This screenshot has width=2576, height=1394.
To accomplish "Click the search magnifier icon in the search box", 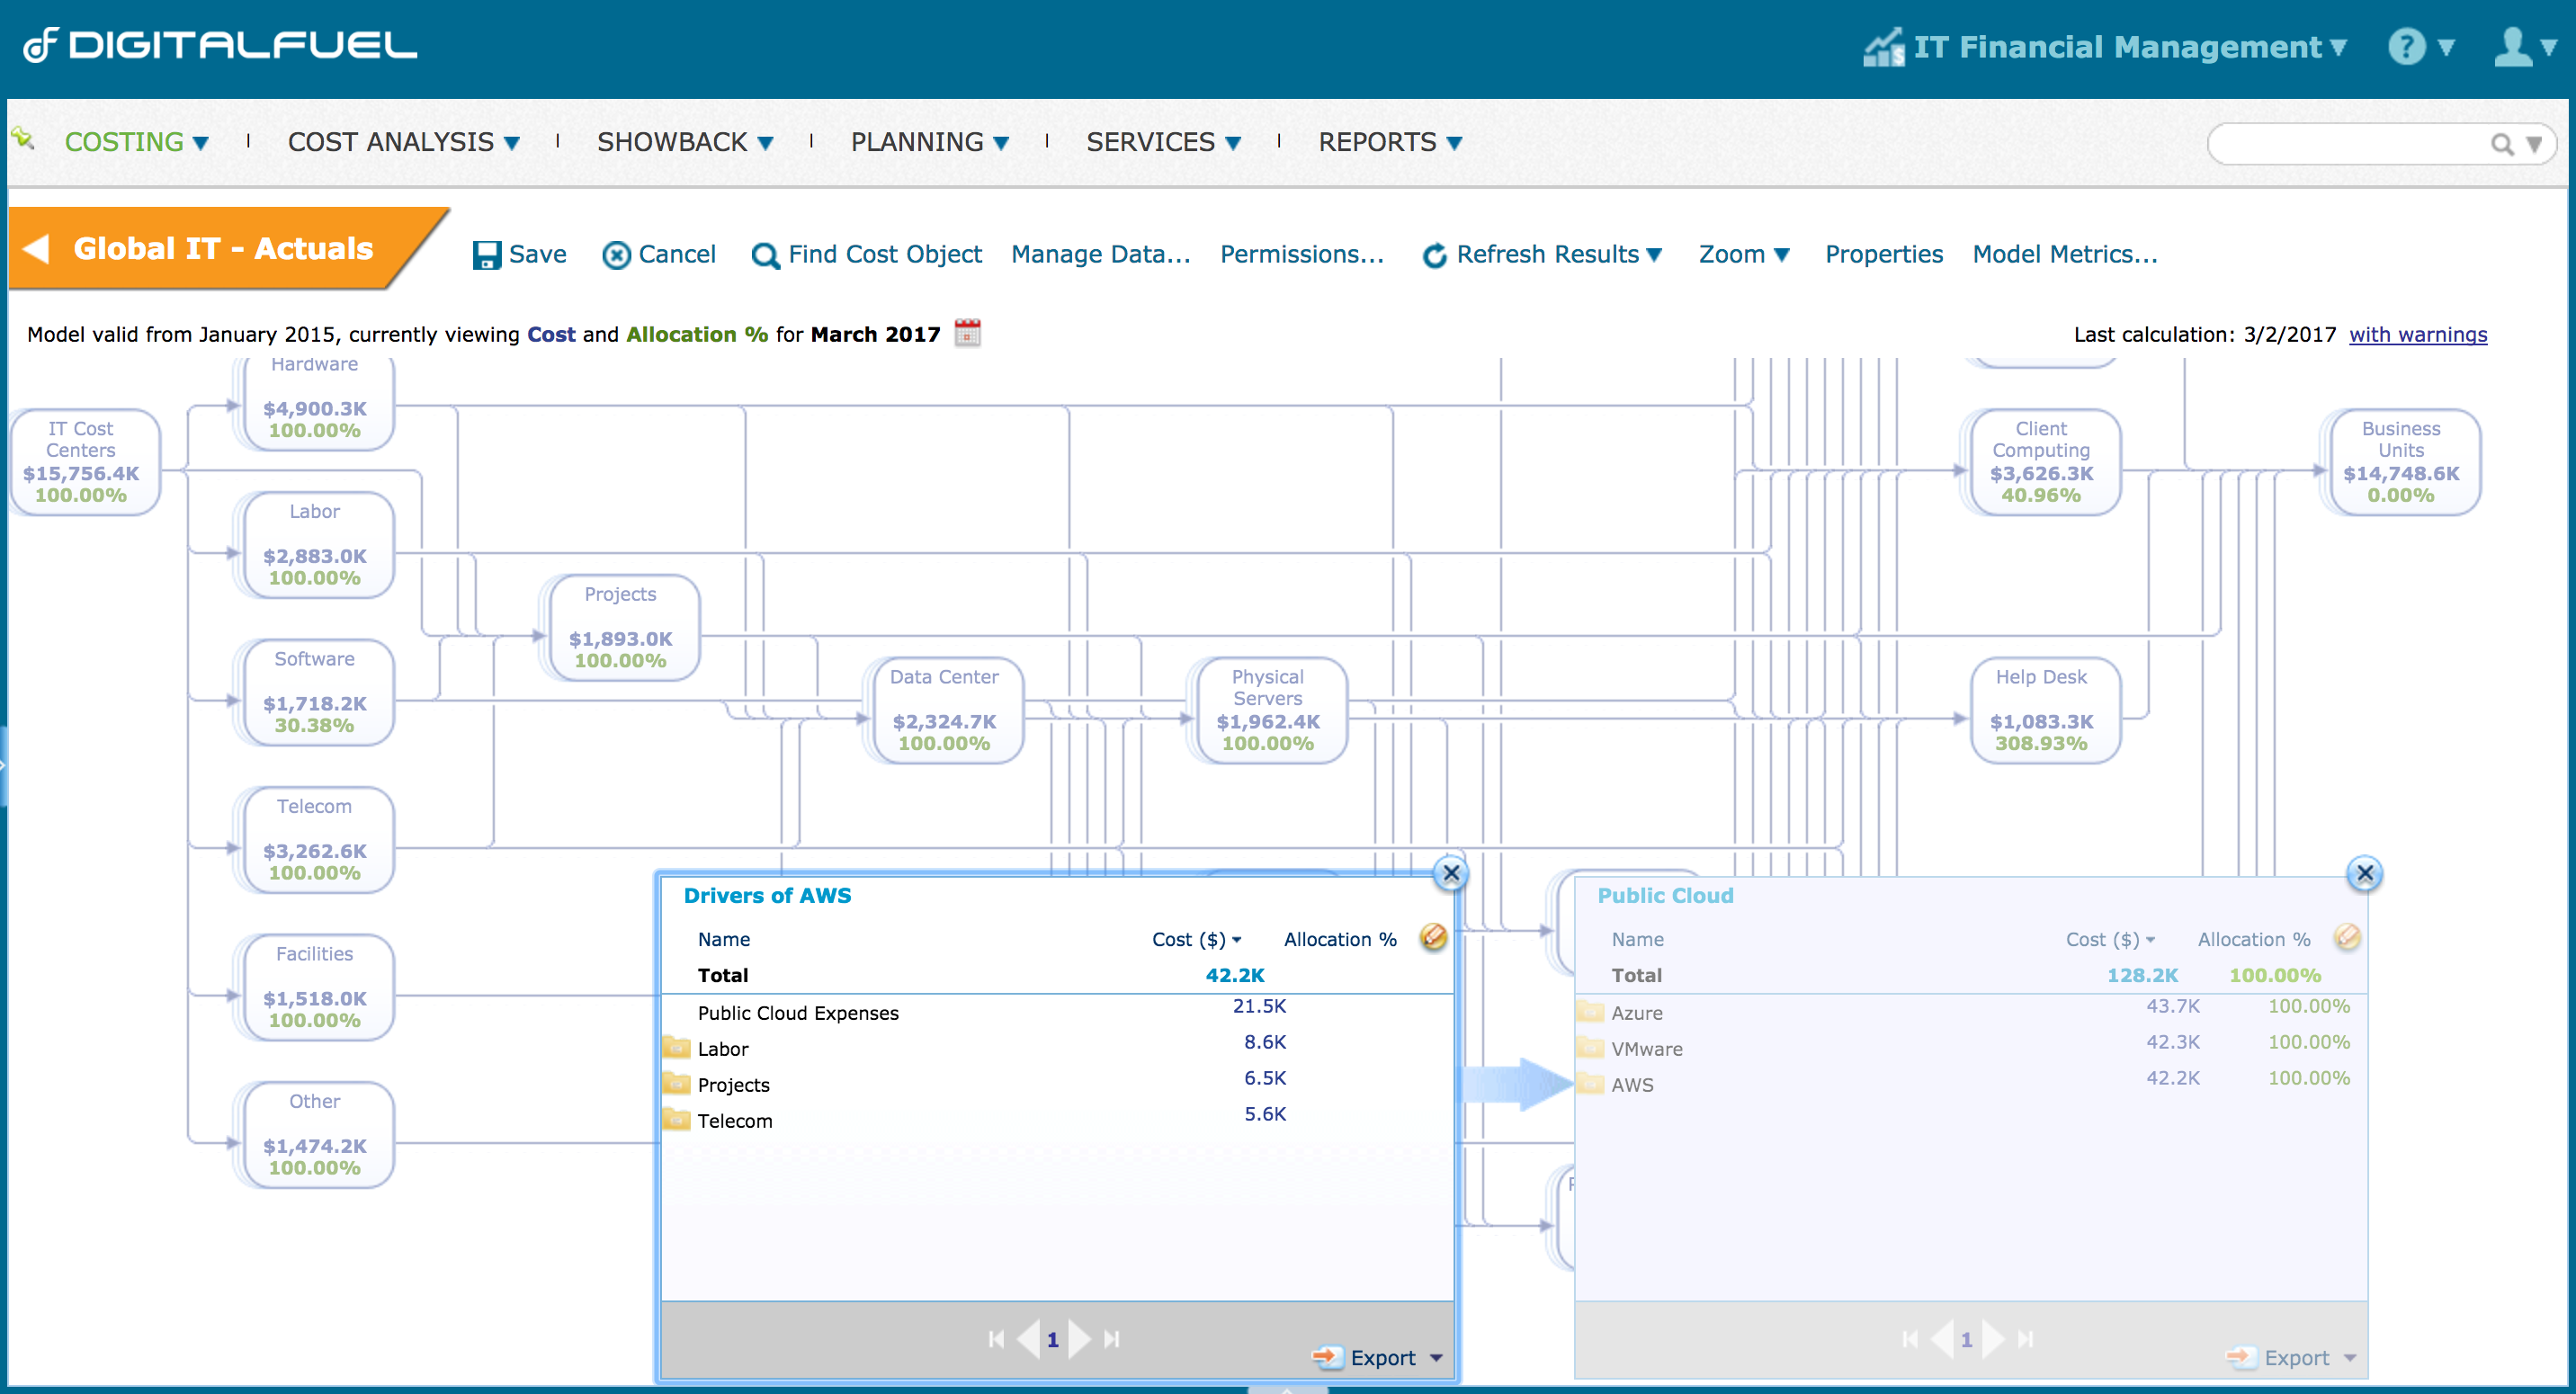I will [2501, 144].
